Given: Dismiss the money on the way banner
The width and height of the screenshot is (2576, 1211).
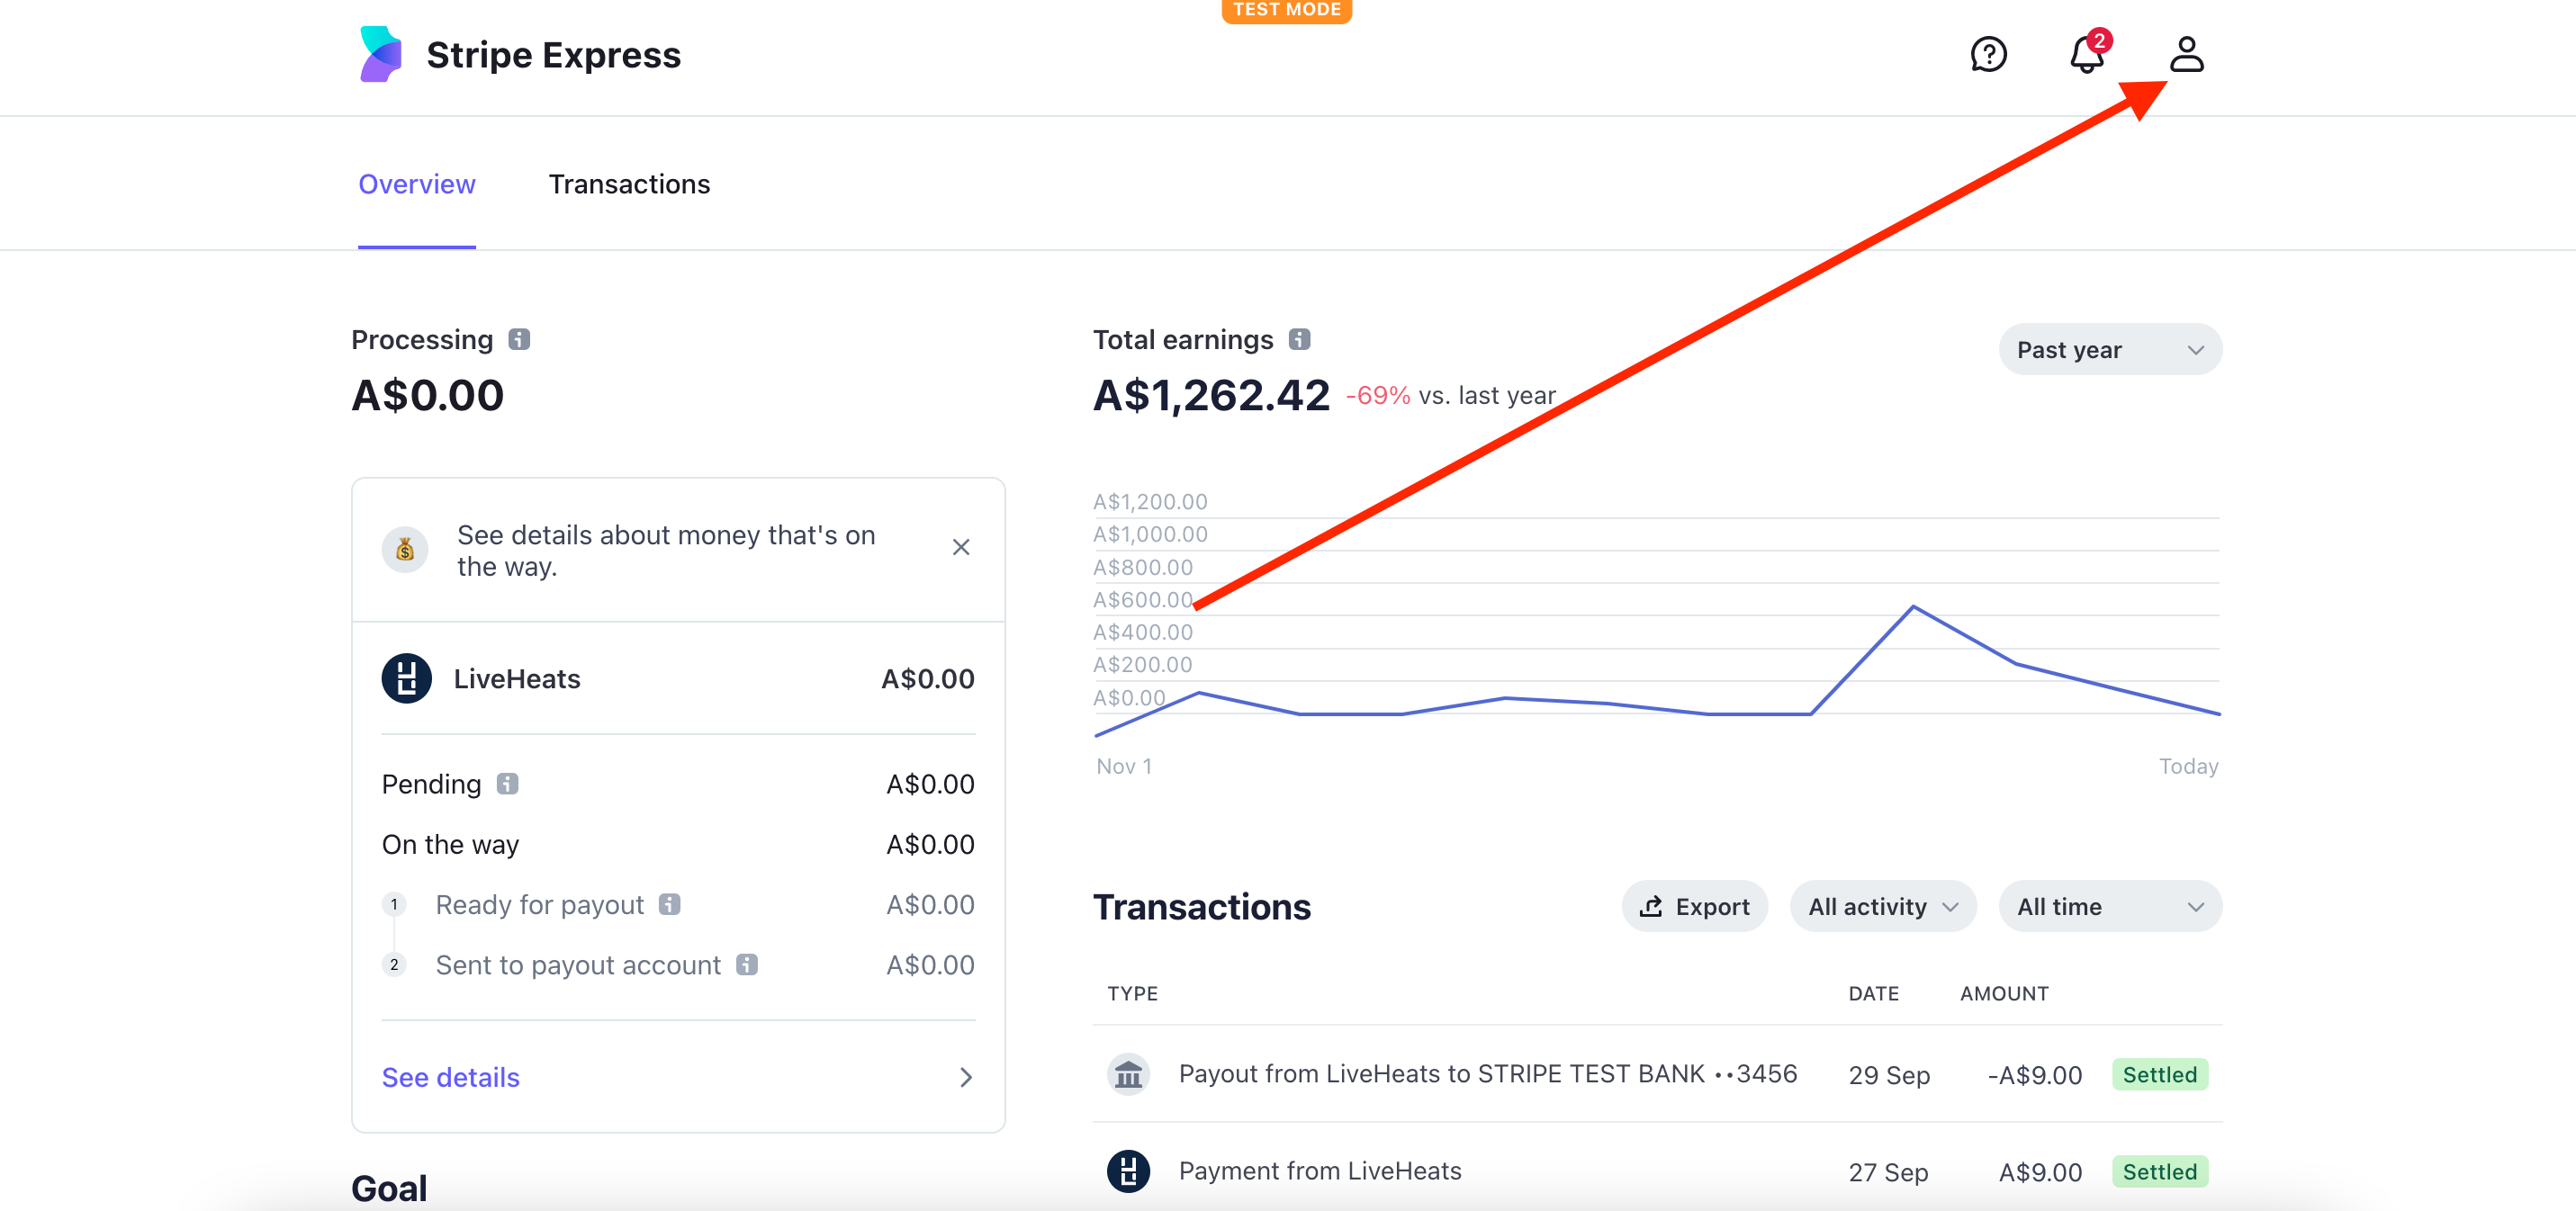Looking at the screenshot, I should 961,547.
